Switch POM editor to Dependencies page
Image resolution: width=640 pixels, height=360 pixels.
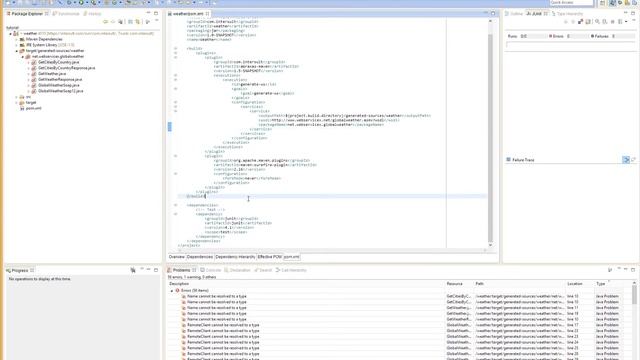pyautogui.click(x=200, y=257)
